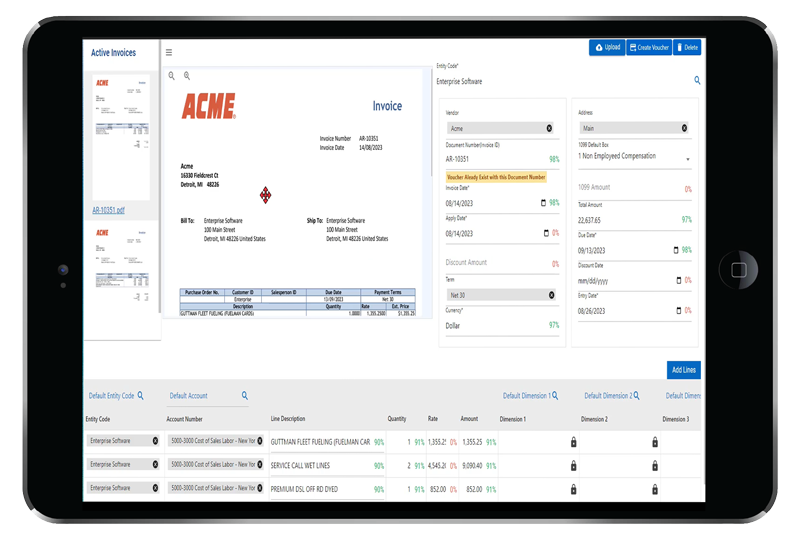
Task: Clear account number in SERVICE CALL row
Action: [x=260, y=464]
